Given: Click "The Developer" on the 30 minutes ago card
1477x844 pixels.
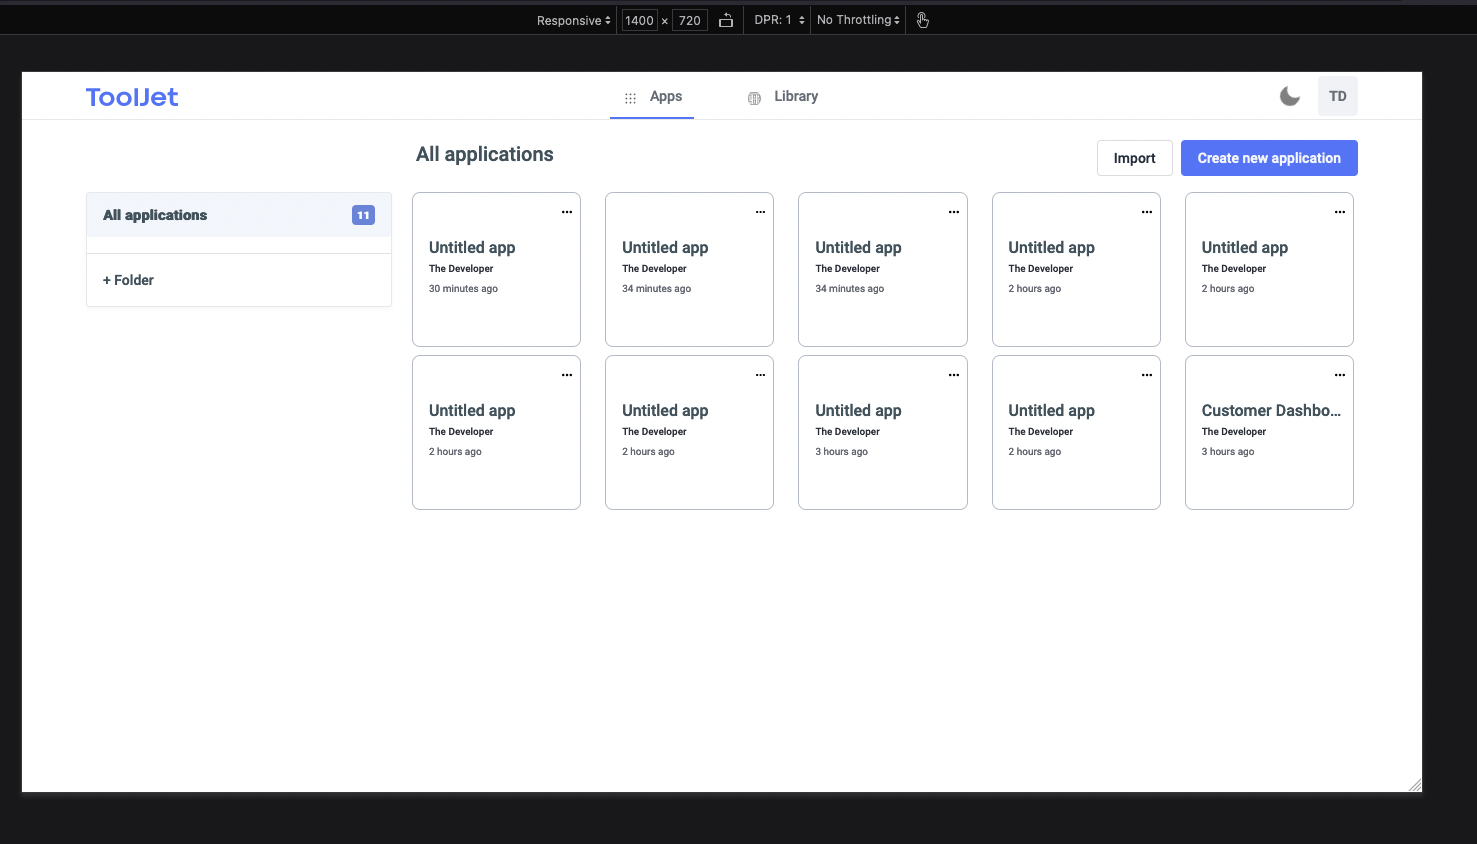Looking at the screenshot, I should tap(461, 269).
